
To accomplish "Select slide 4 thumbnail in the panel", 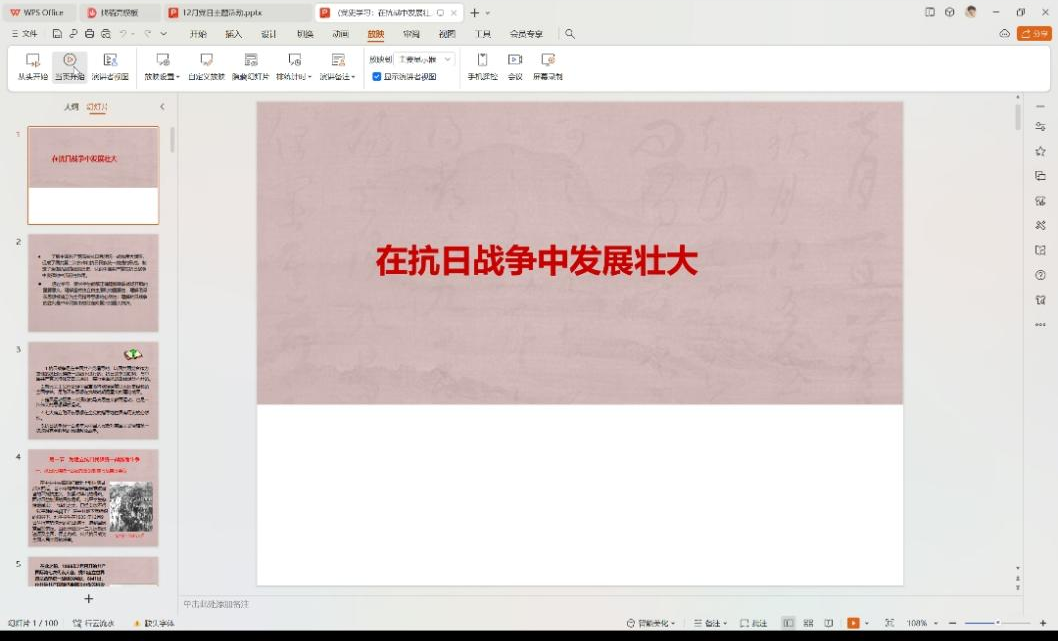I will click(93, 497).
